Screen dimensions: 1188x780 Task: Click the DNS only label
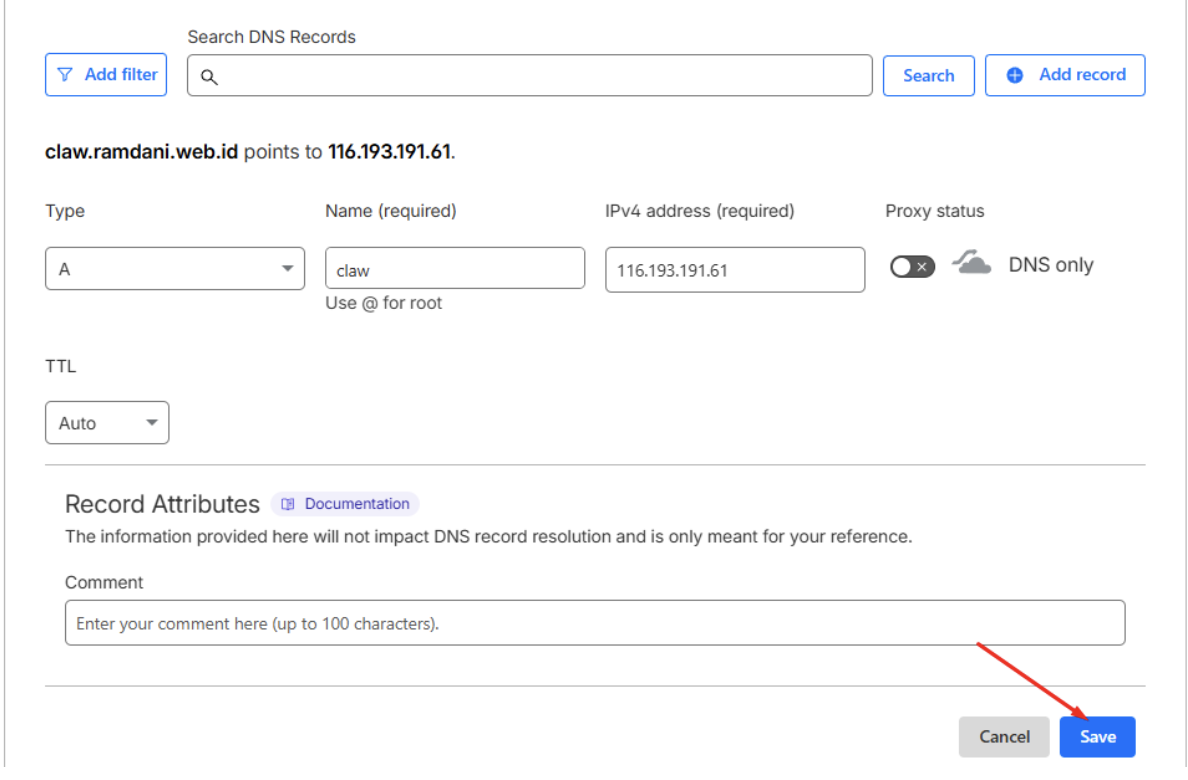point(1050,265)
